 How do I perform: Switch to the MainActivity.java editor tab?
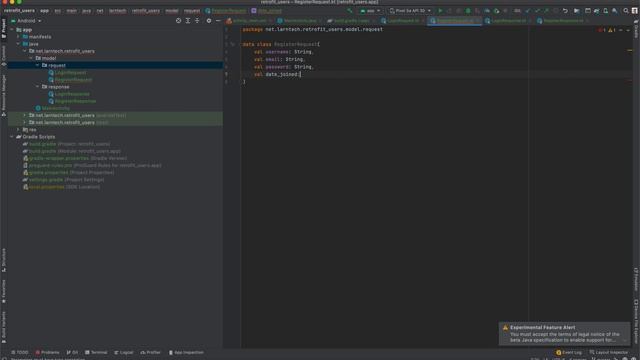[x=299, y=20]
